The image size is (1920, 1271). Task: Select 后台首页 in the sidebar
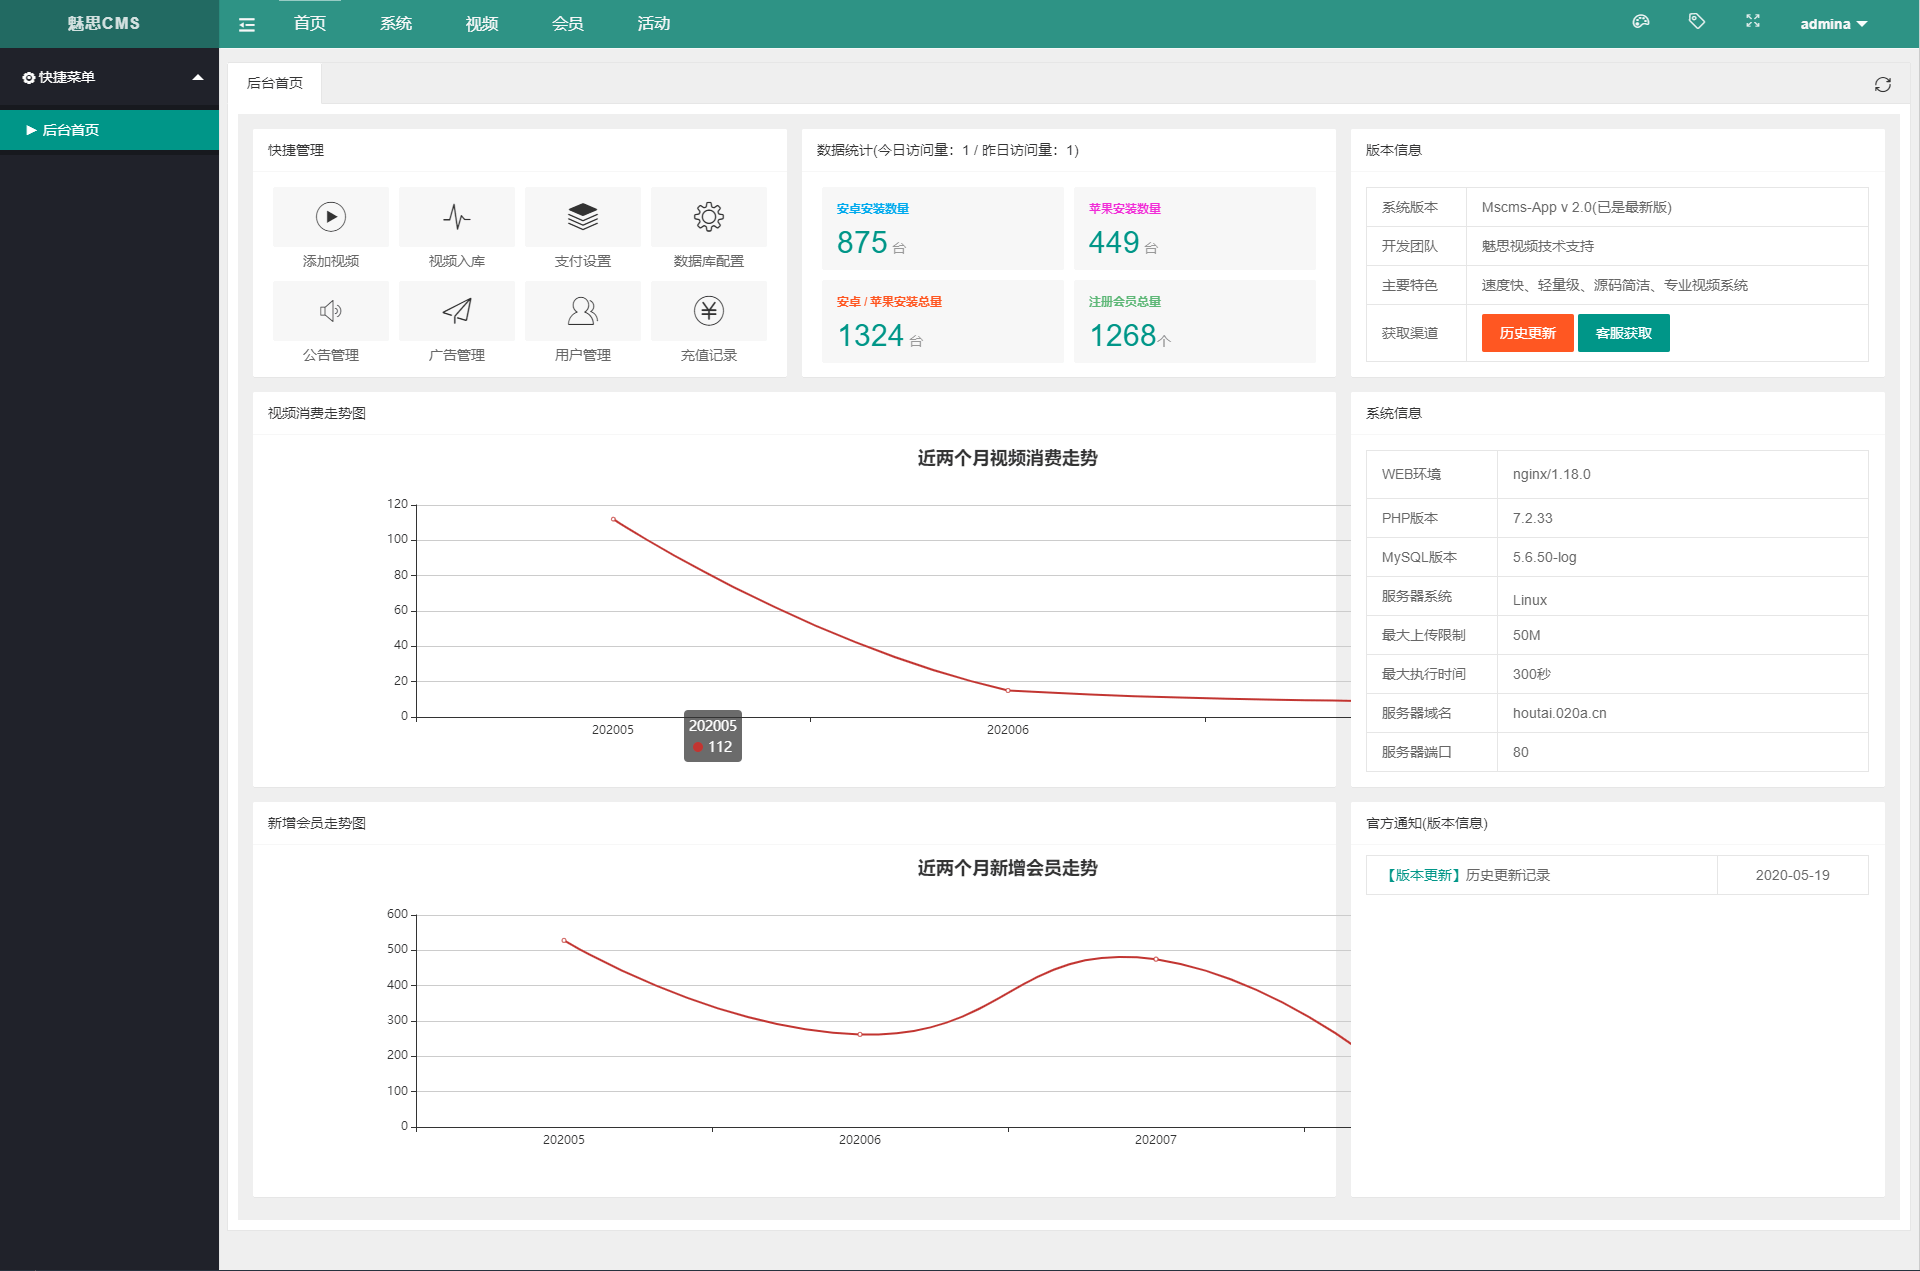point(70,130)
